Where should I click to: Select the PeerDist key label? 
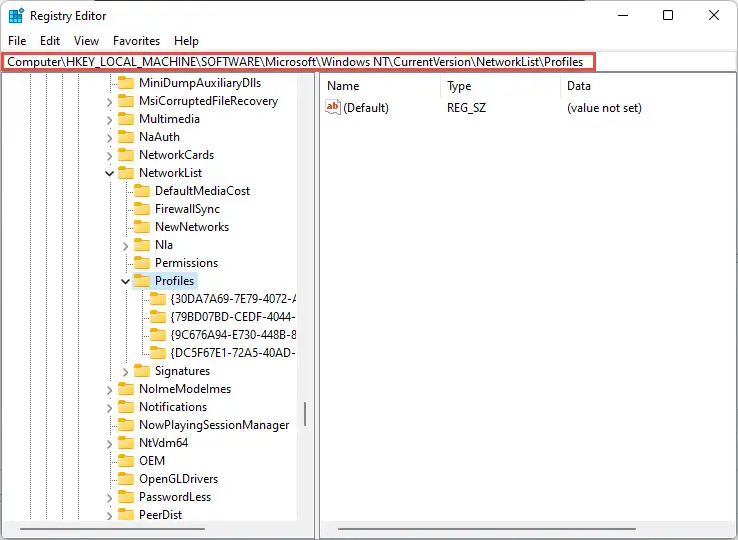tap(160, 515)
